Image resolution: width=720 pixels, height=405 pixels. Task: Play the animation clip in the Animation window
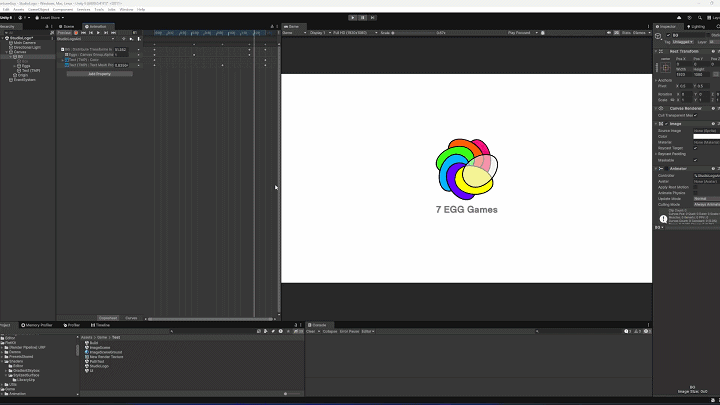(x=98, y=33)
